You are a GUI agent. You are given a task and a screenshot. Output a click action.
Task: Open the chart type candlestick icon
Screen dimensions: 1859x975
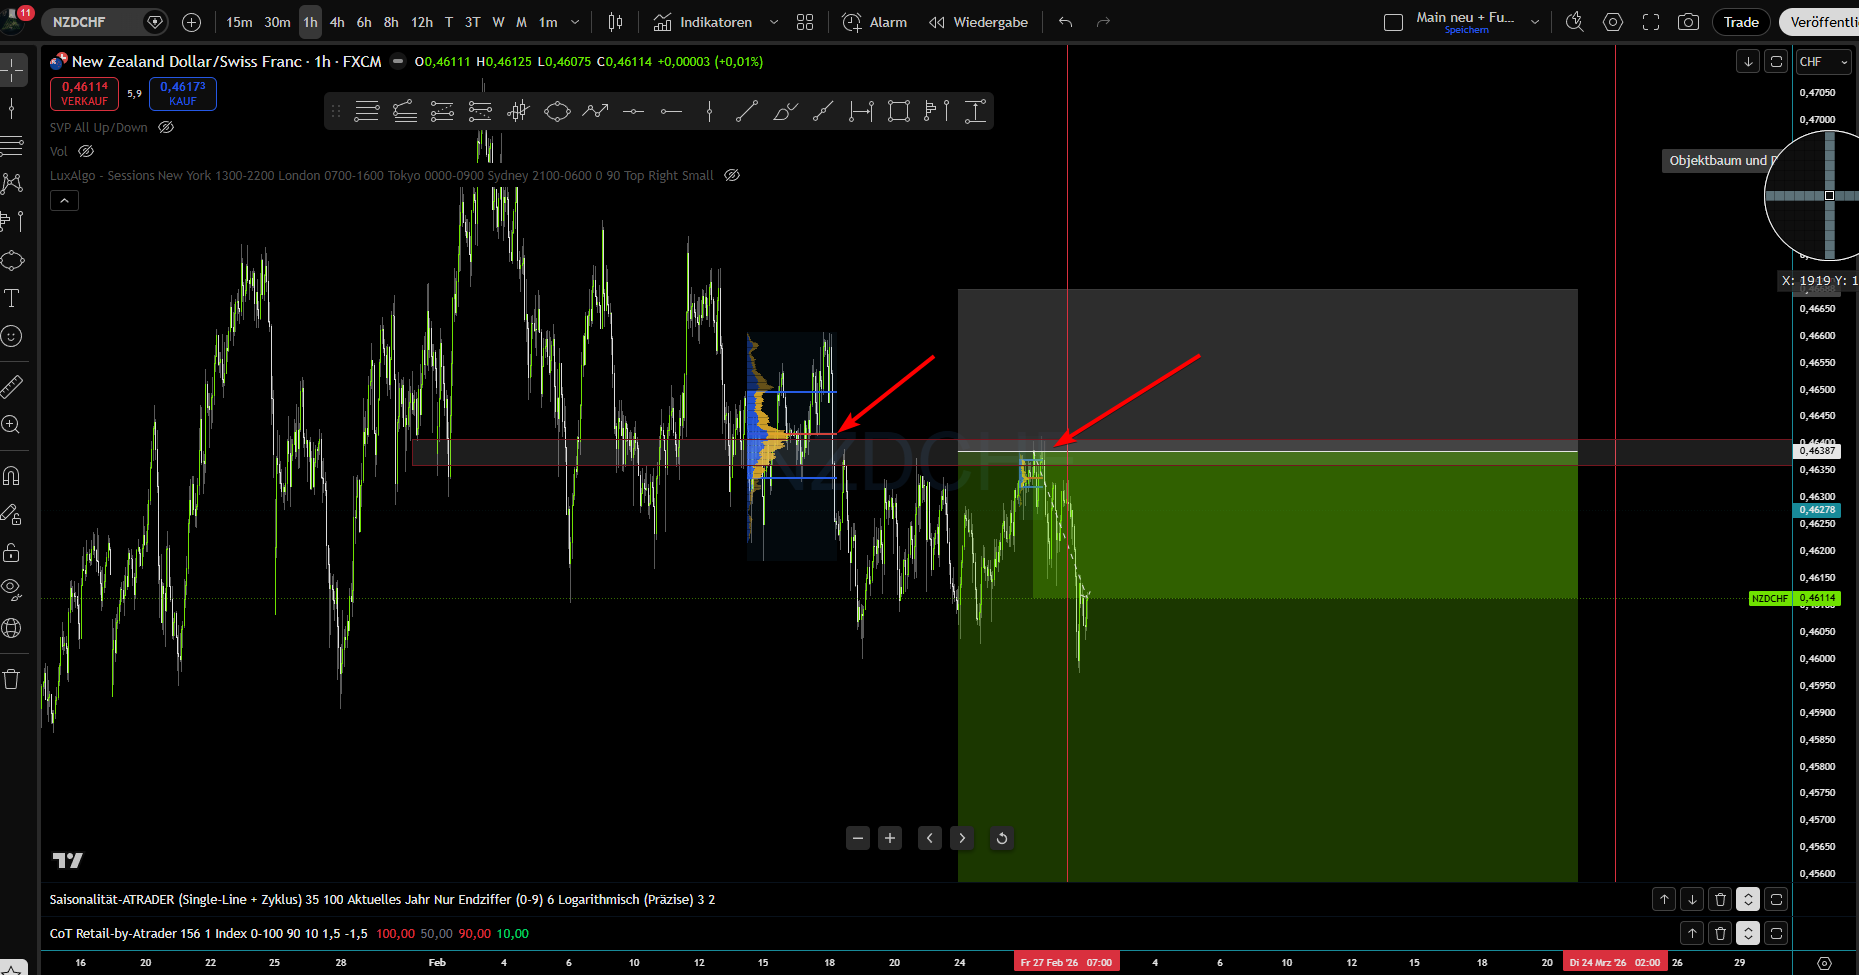[x=614, y=21]
